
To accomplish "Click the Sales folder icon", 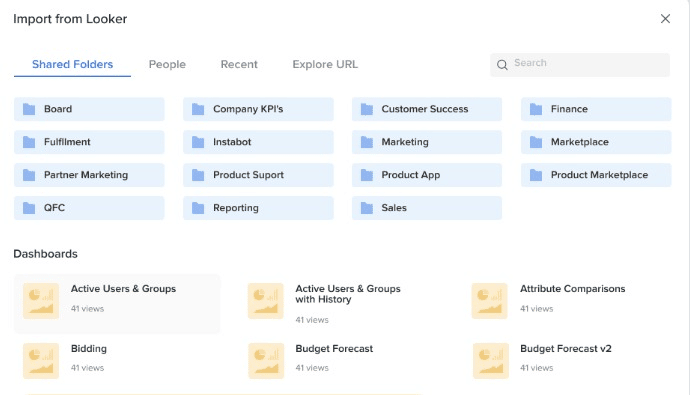I will click(367, 208).
